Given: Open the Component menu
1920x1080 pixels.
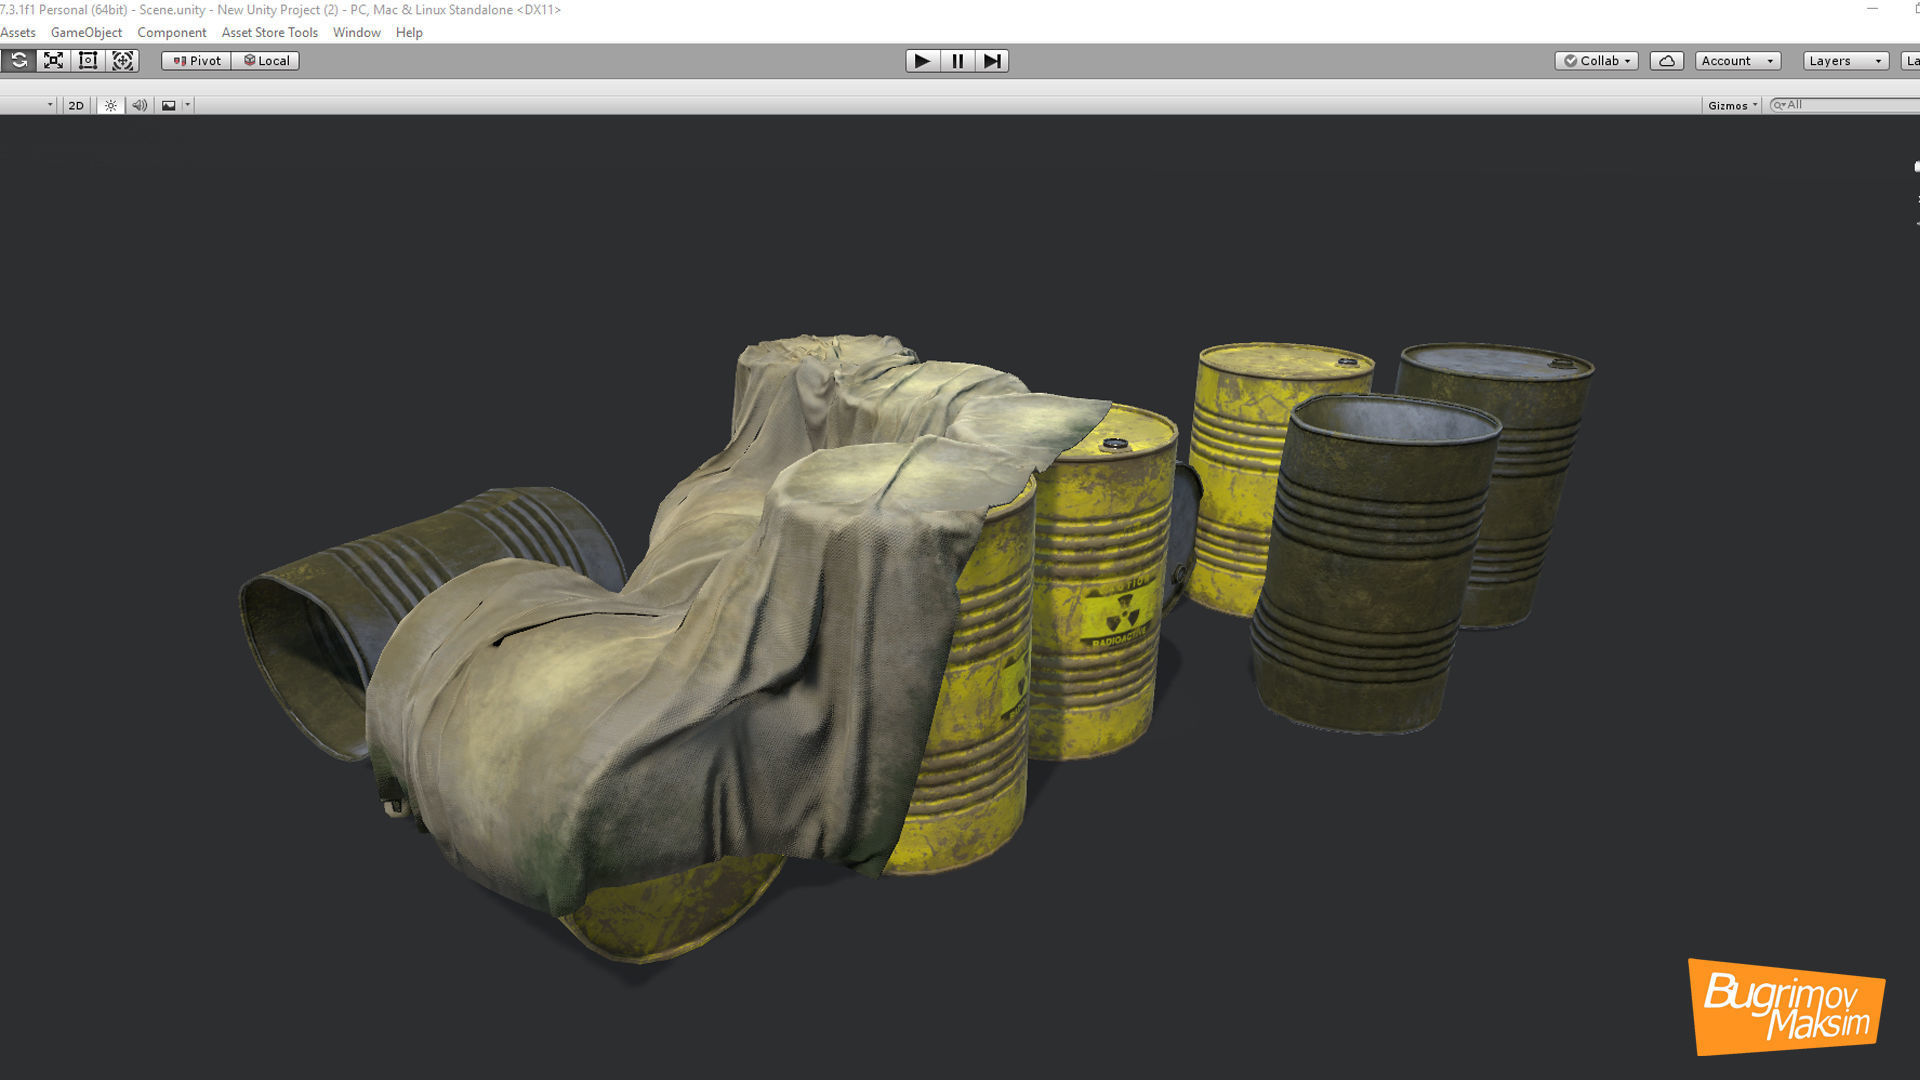Looking at the screenshot, I should (172, 33).
